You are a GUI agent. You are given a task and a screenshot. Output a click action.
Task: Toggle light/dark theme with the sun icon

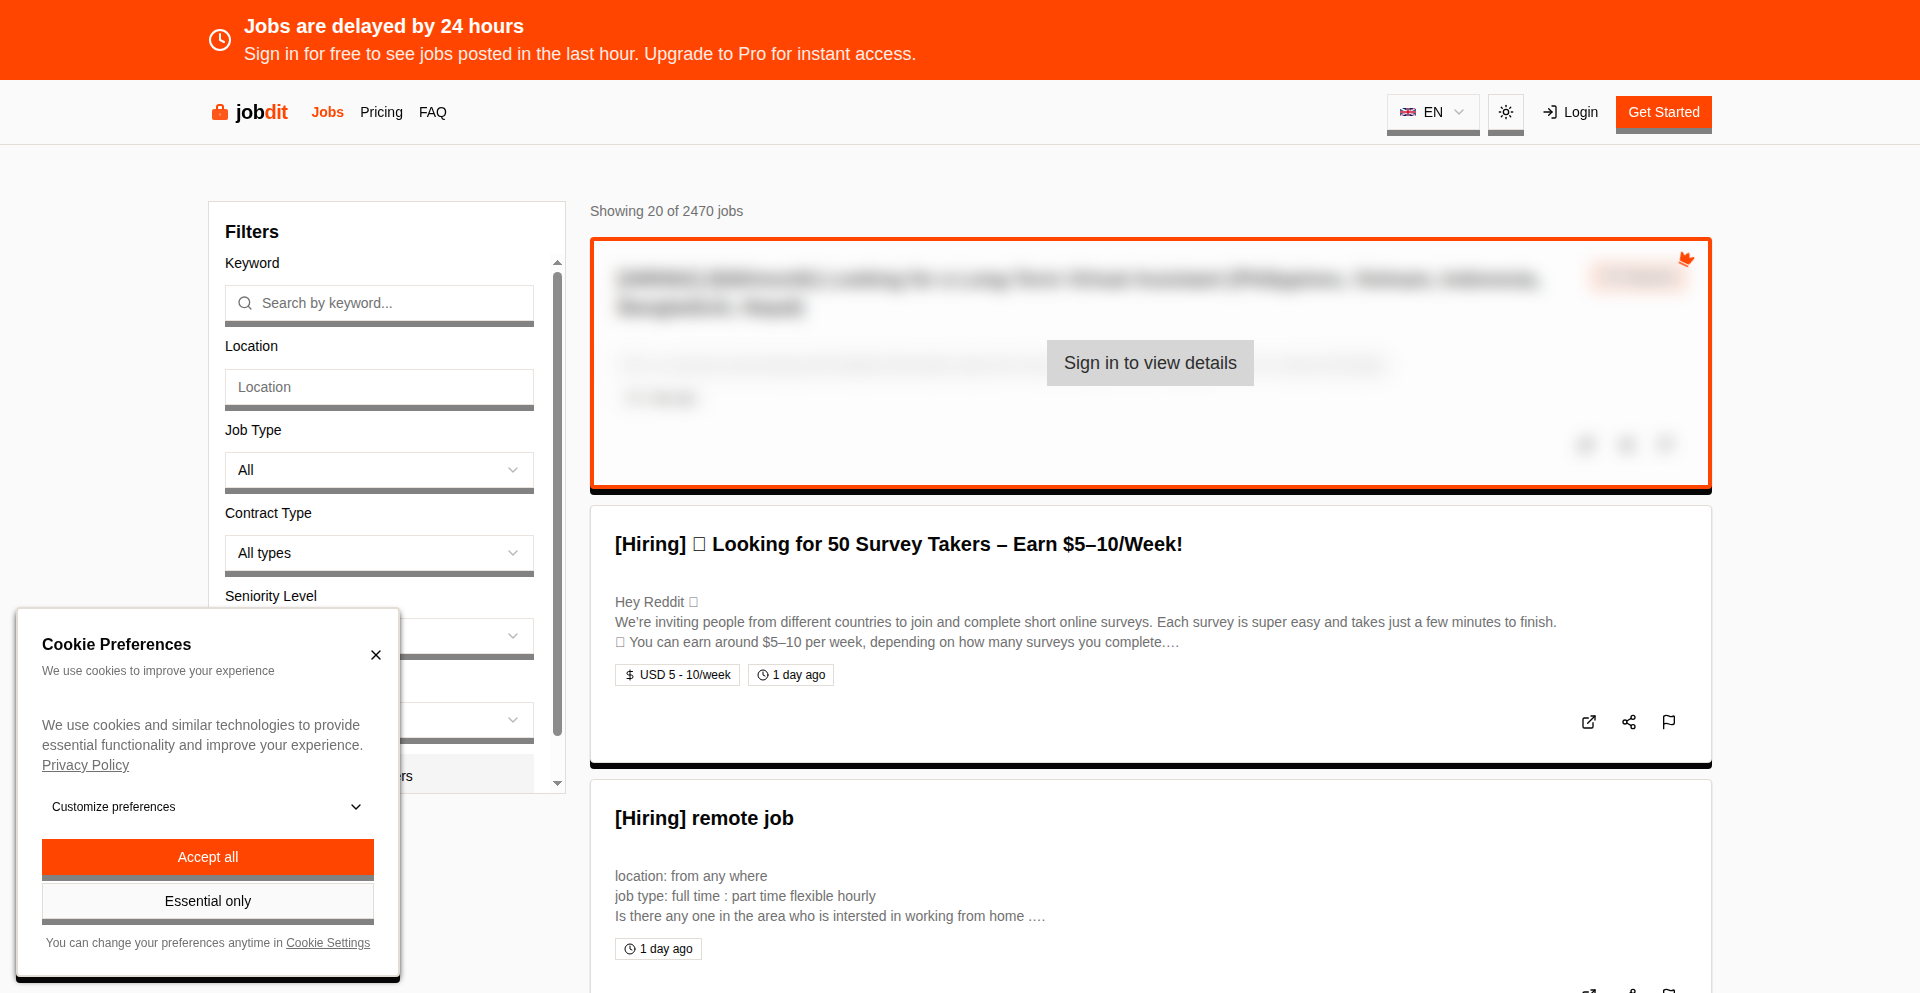coord(1506,112)
